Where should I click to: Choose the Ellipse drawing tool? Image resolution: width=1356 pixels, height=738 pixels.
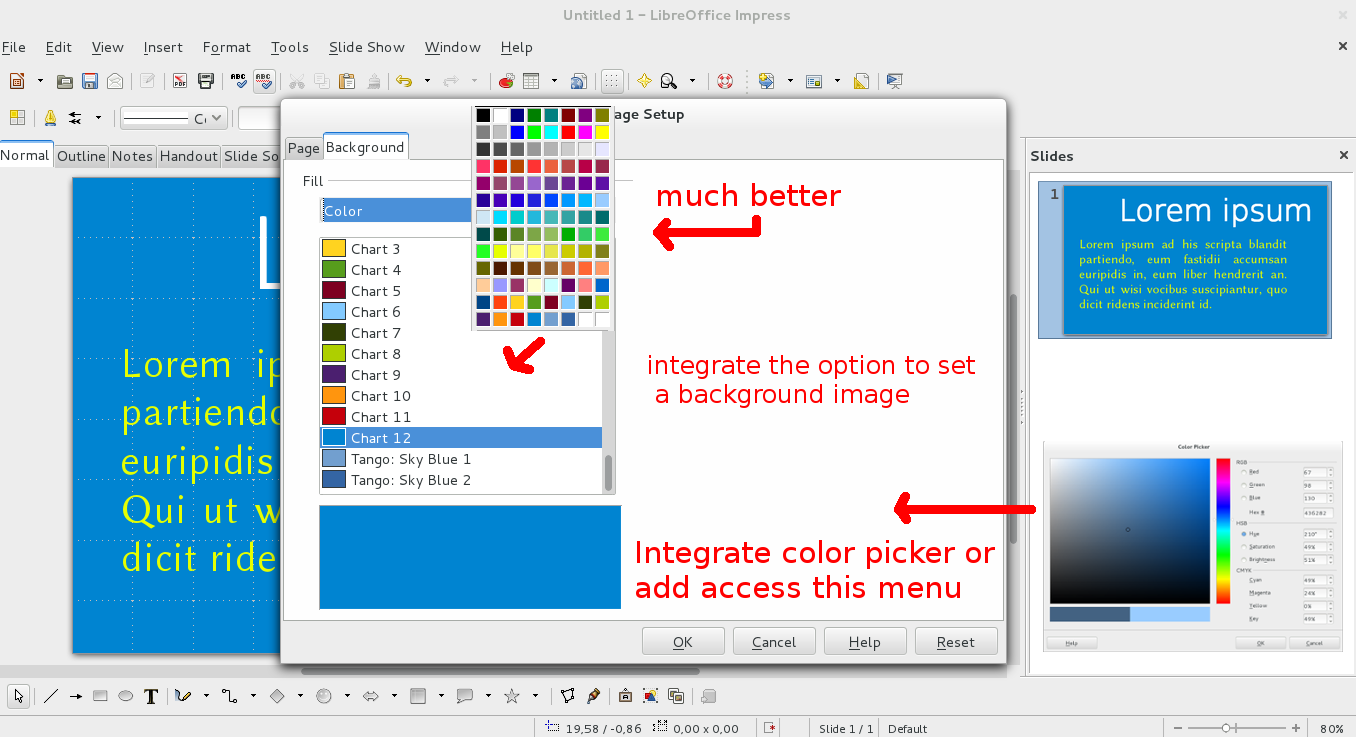(125, 696)
